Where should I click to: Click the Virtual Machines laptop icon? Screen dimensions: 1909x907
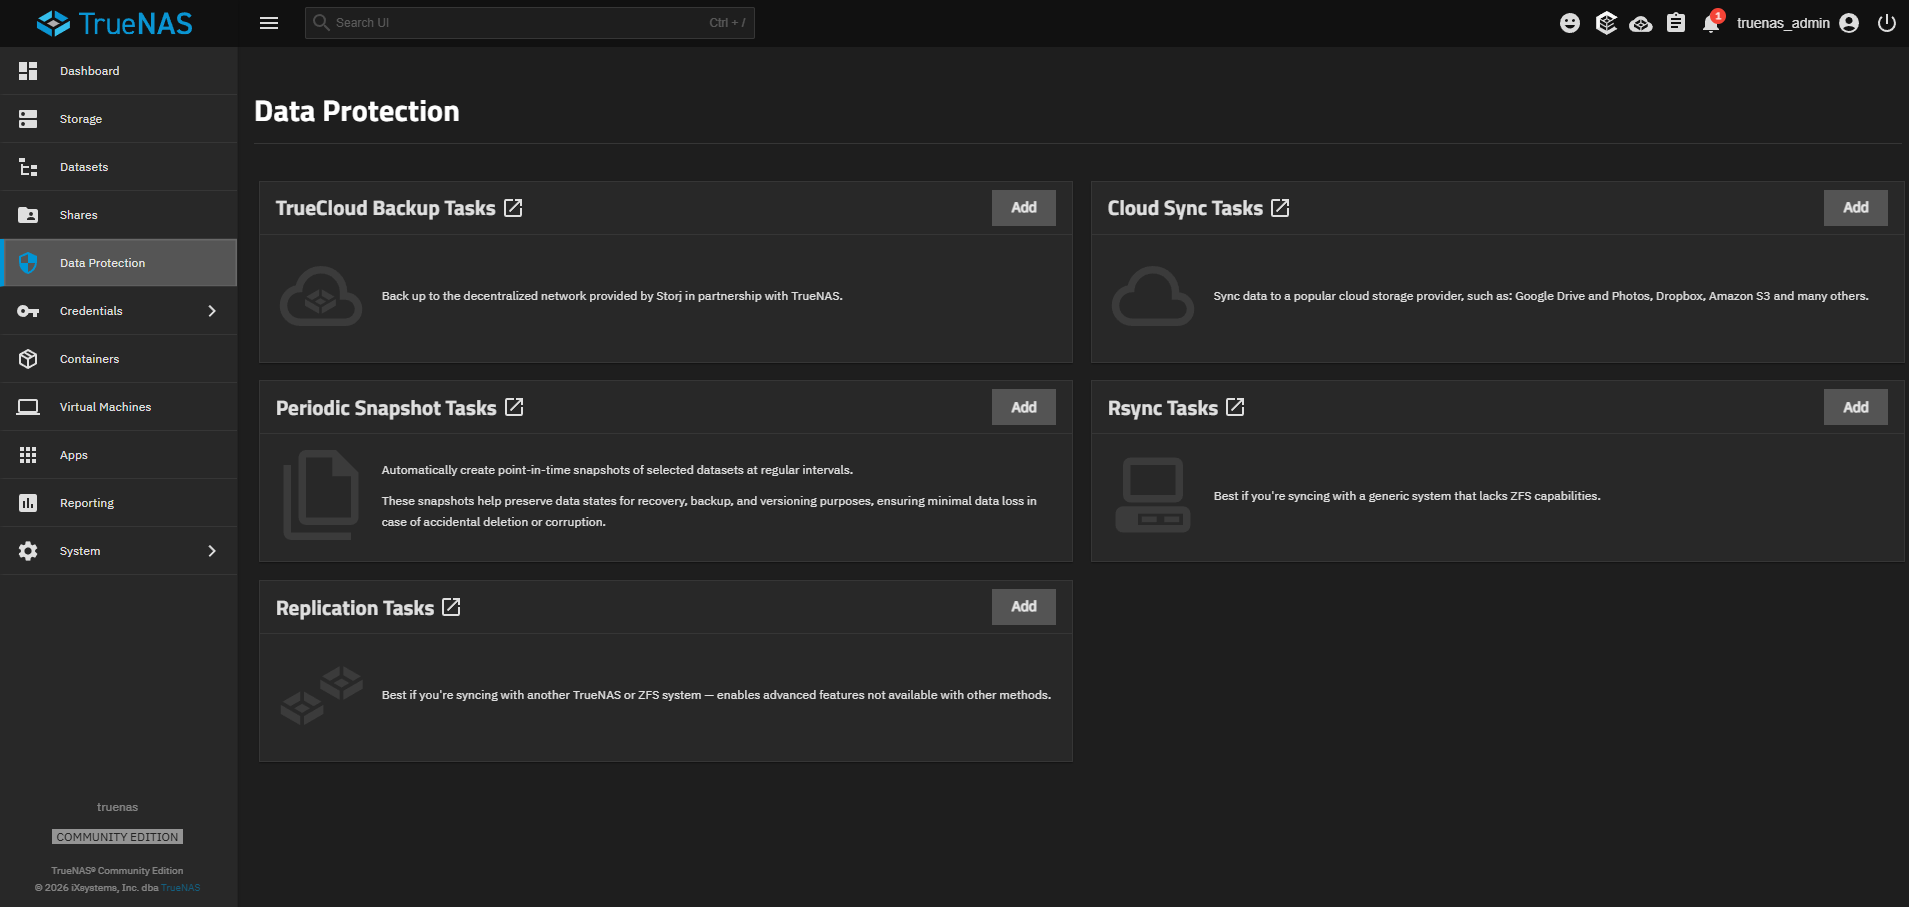tap(28, 407)
